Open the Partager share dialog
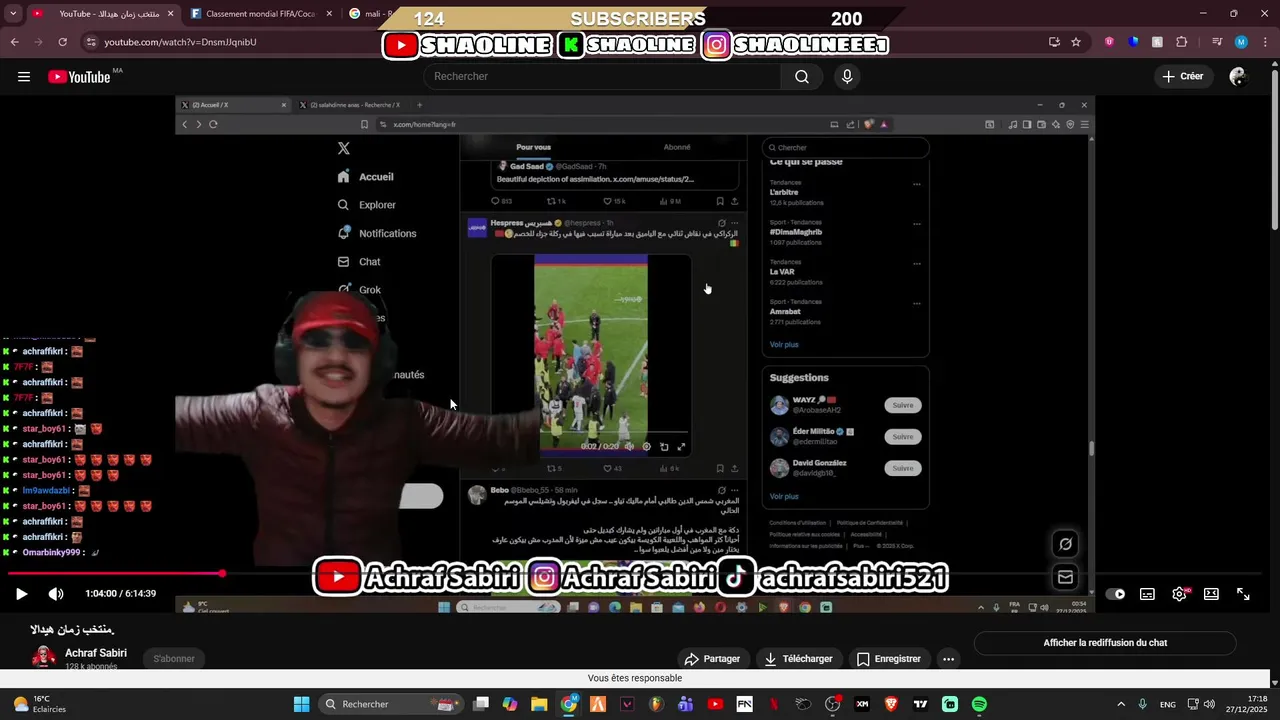Viewport: 1280px width, 720px height. (712, 659)
